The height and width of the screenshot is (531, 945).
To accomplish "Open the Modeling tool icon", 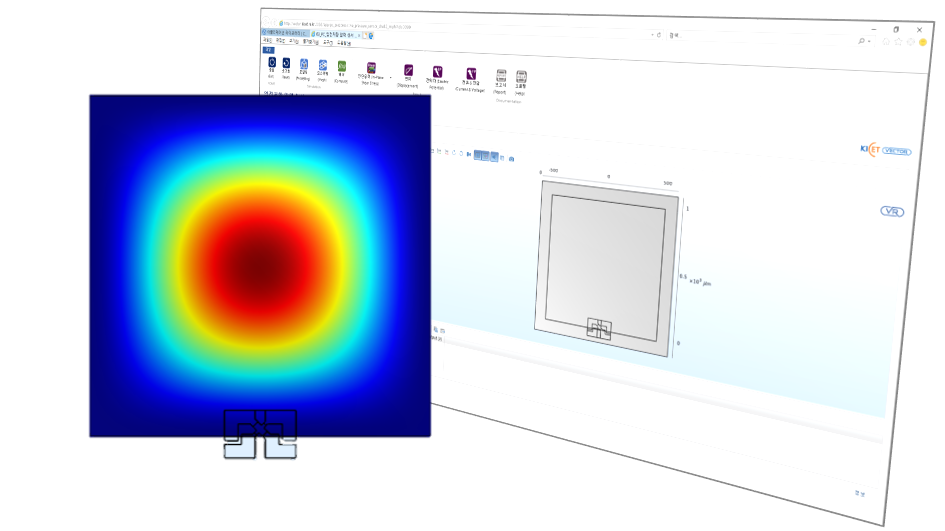I will click(303, 65).
